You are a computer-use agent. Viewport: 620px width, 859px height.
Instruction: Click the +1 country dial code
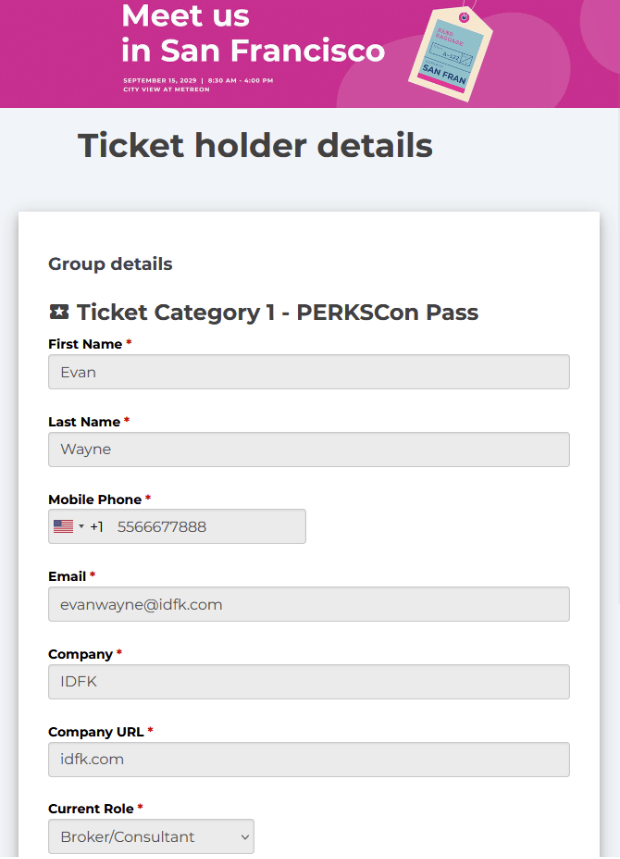(x=97, y=527)
